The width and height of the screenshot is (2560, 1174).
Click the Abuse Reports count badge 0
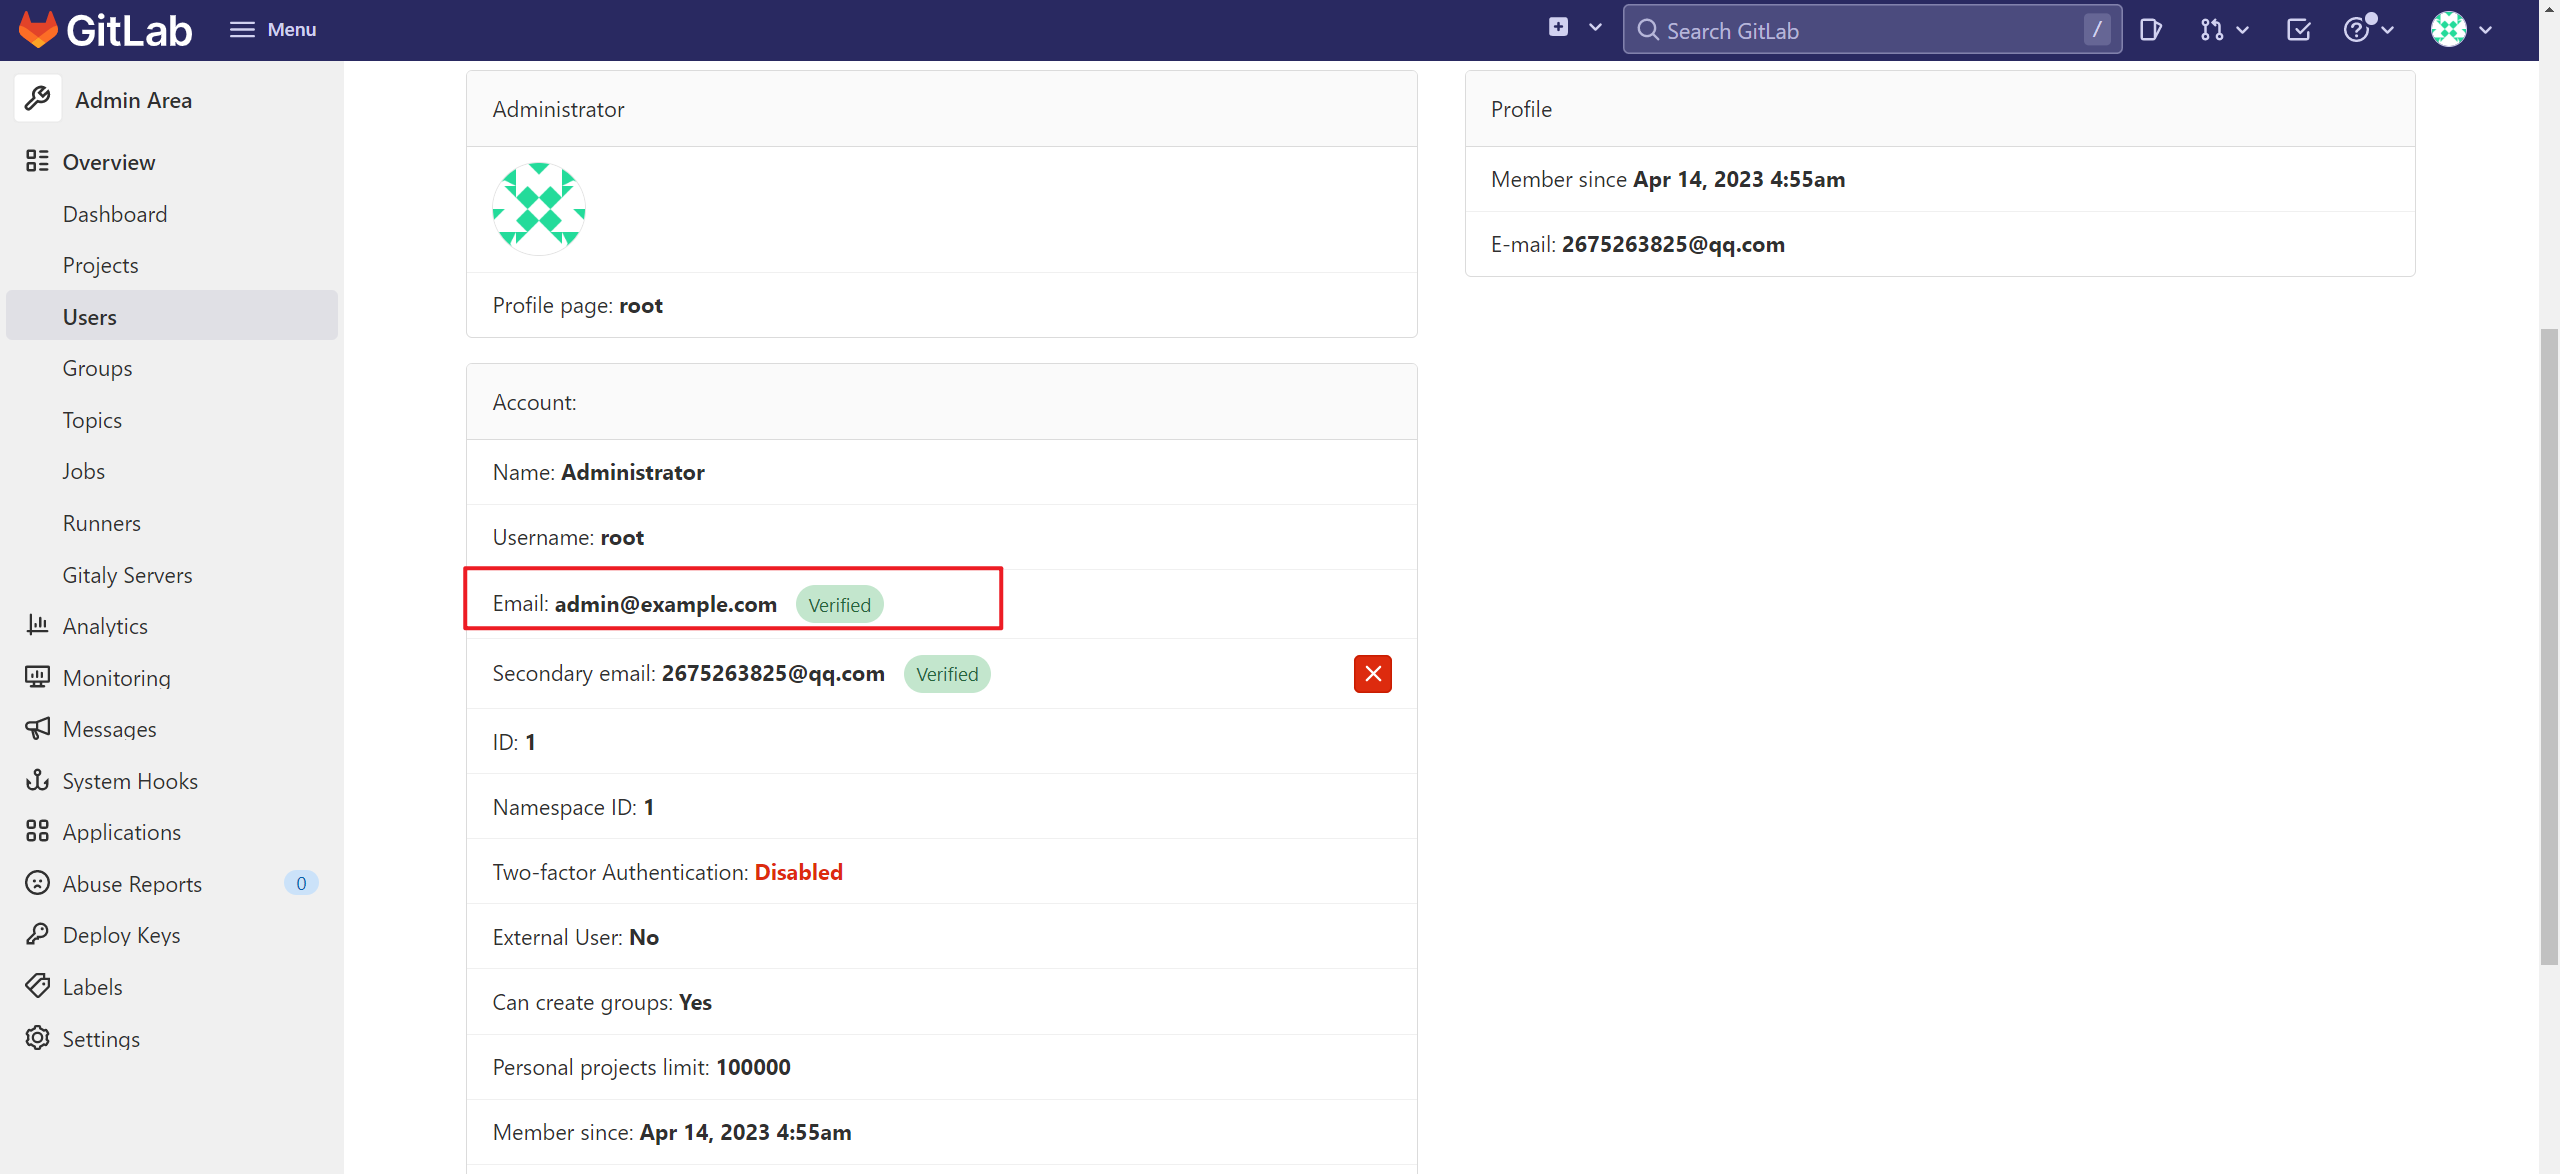(301, 883)
